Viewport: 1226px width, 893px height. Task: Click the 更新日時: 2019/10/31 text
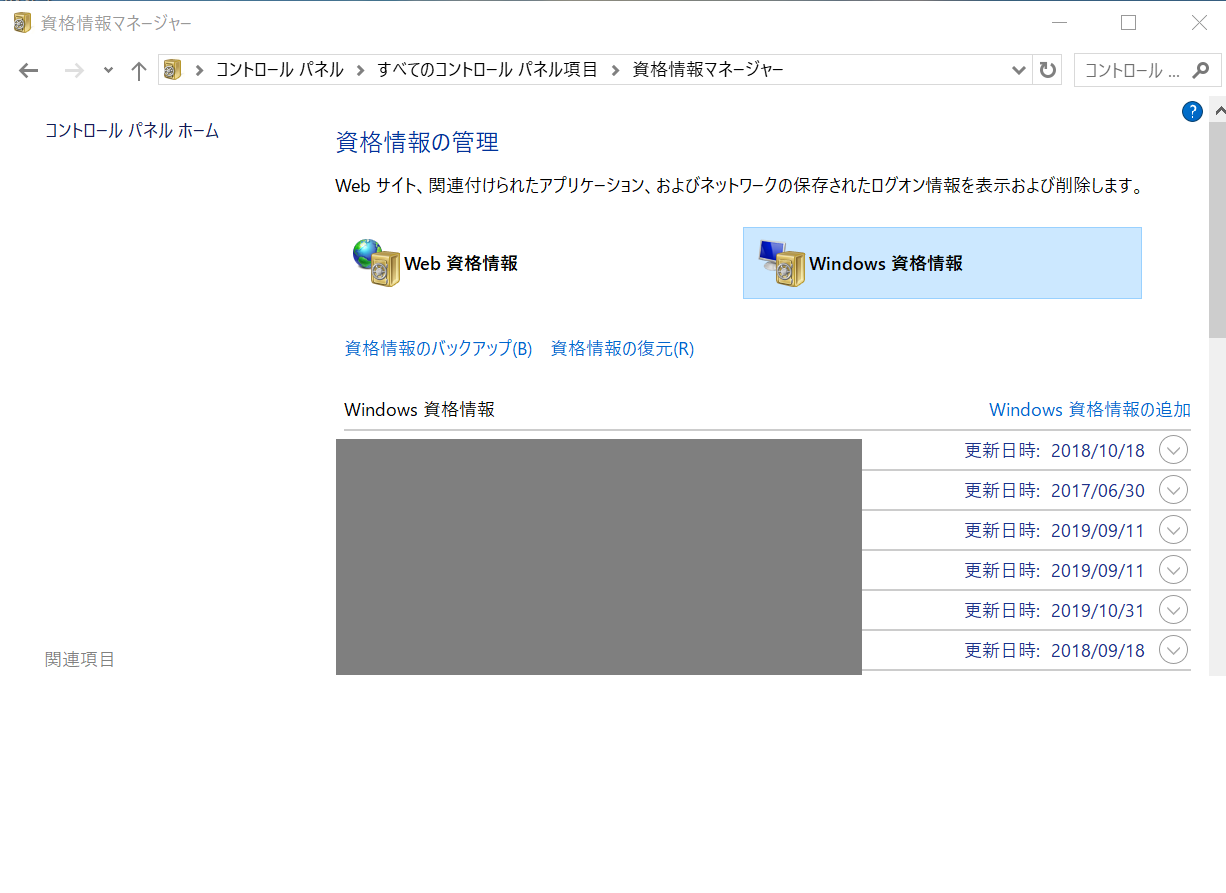point(1054,610)
